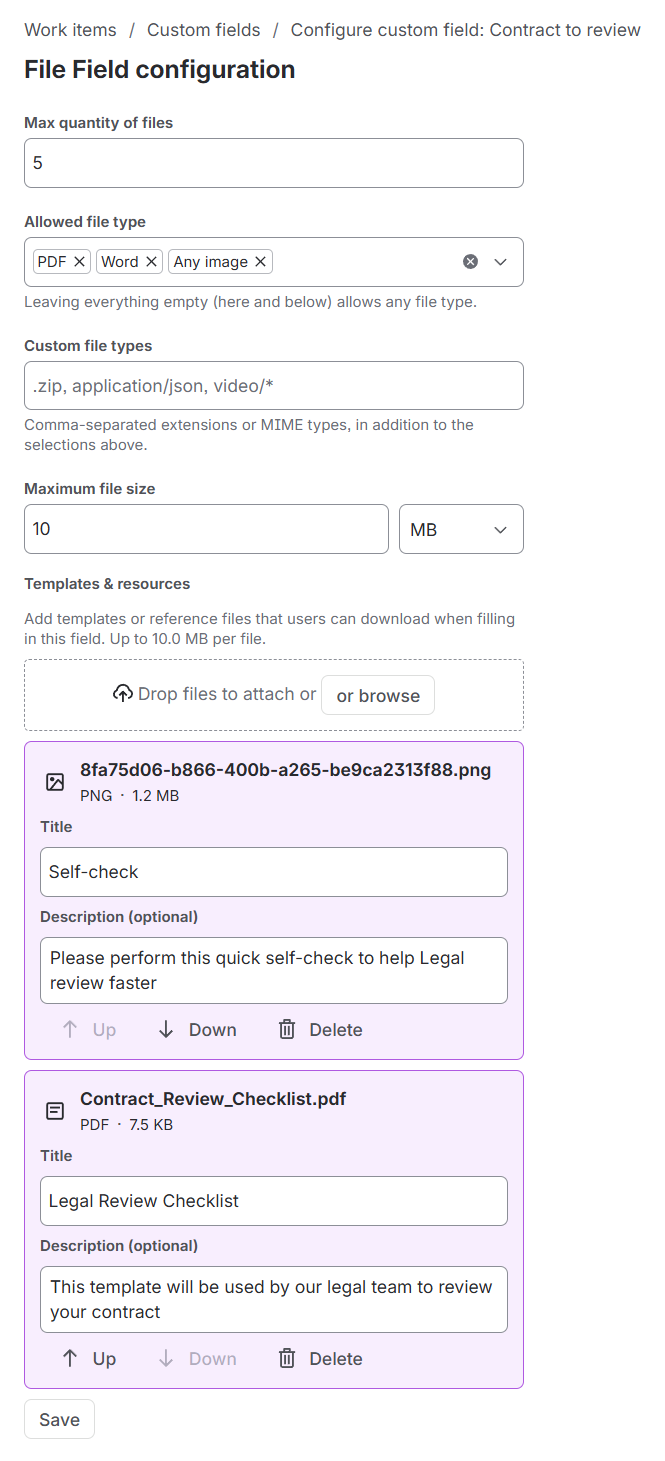Go to Work items breadcrumb
The image size is (665, 1461).
click(x=70, y=30)
